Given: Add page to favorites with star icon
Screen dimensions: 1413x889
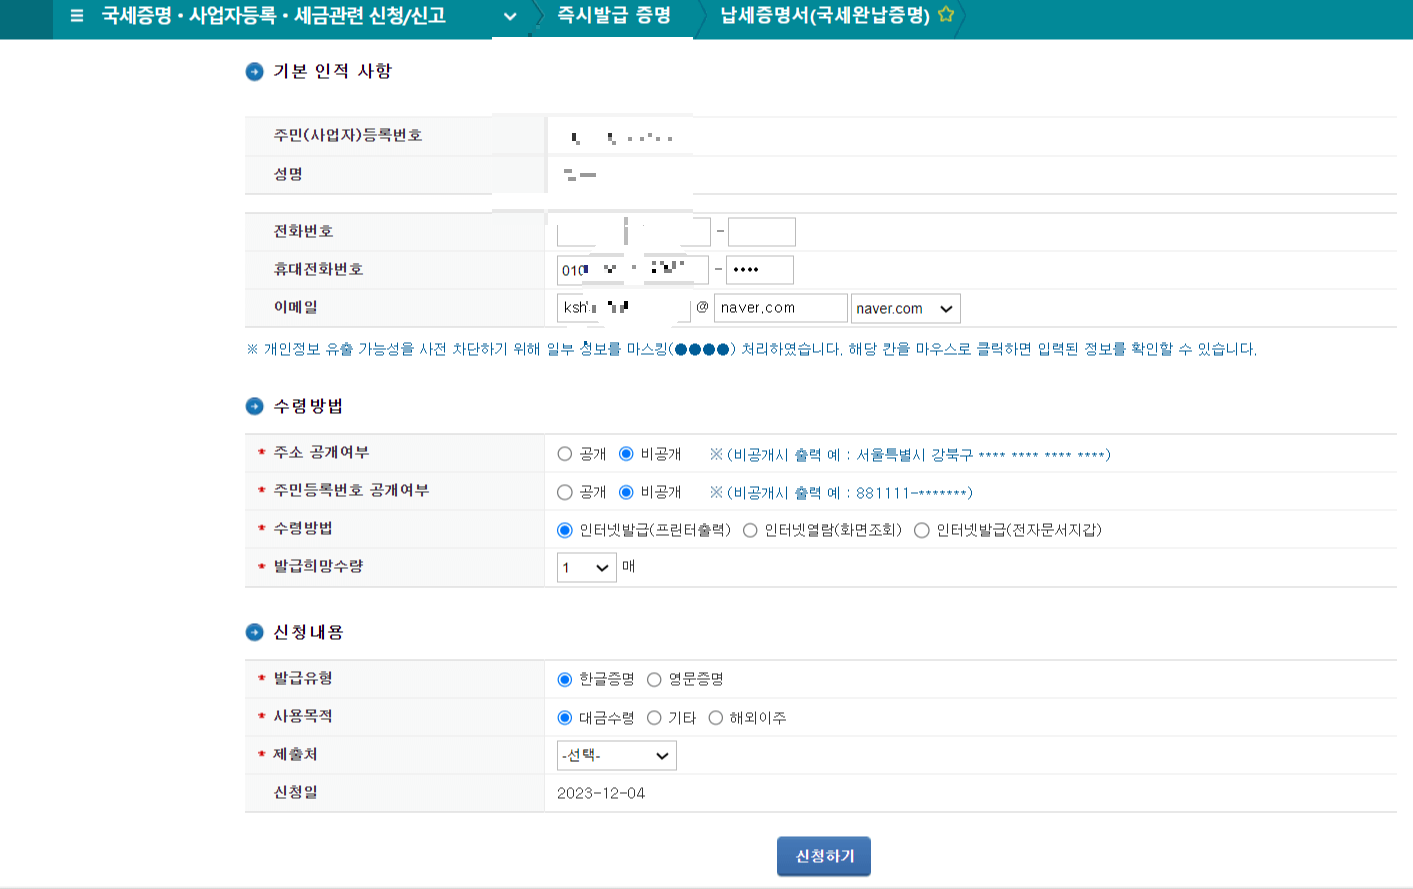Looking at the screenshot, I should tap(946, 15).
